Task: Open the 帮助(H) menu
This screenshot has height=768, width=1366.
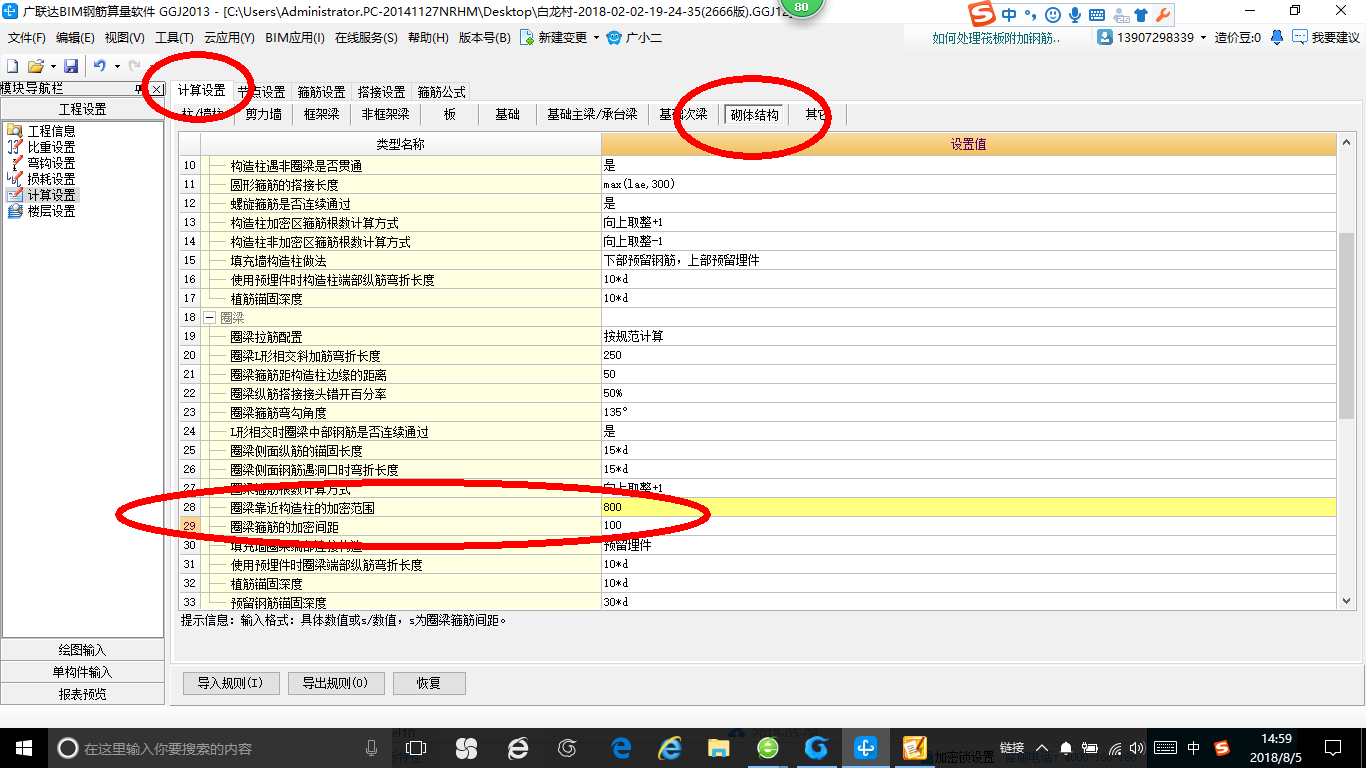Action: click(x=428, y=38)
